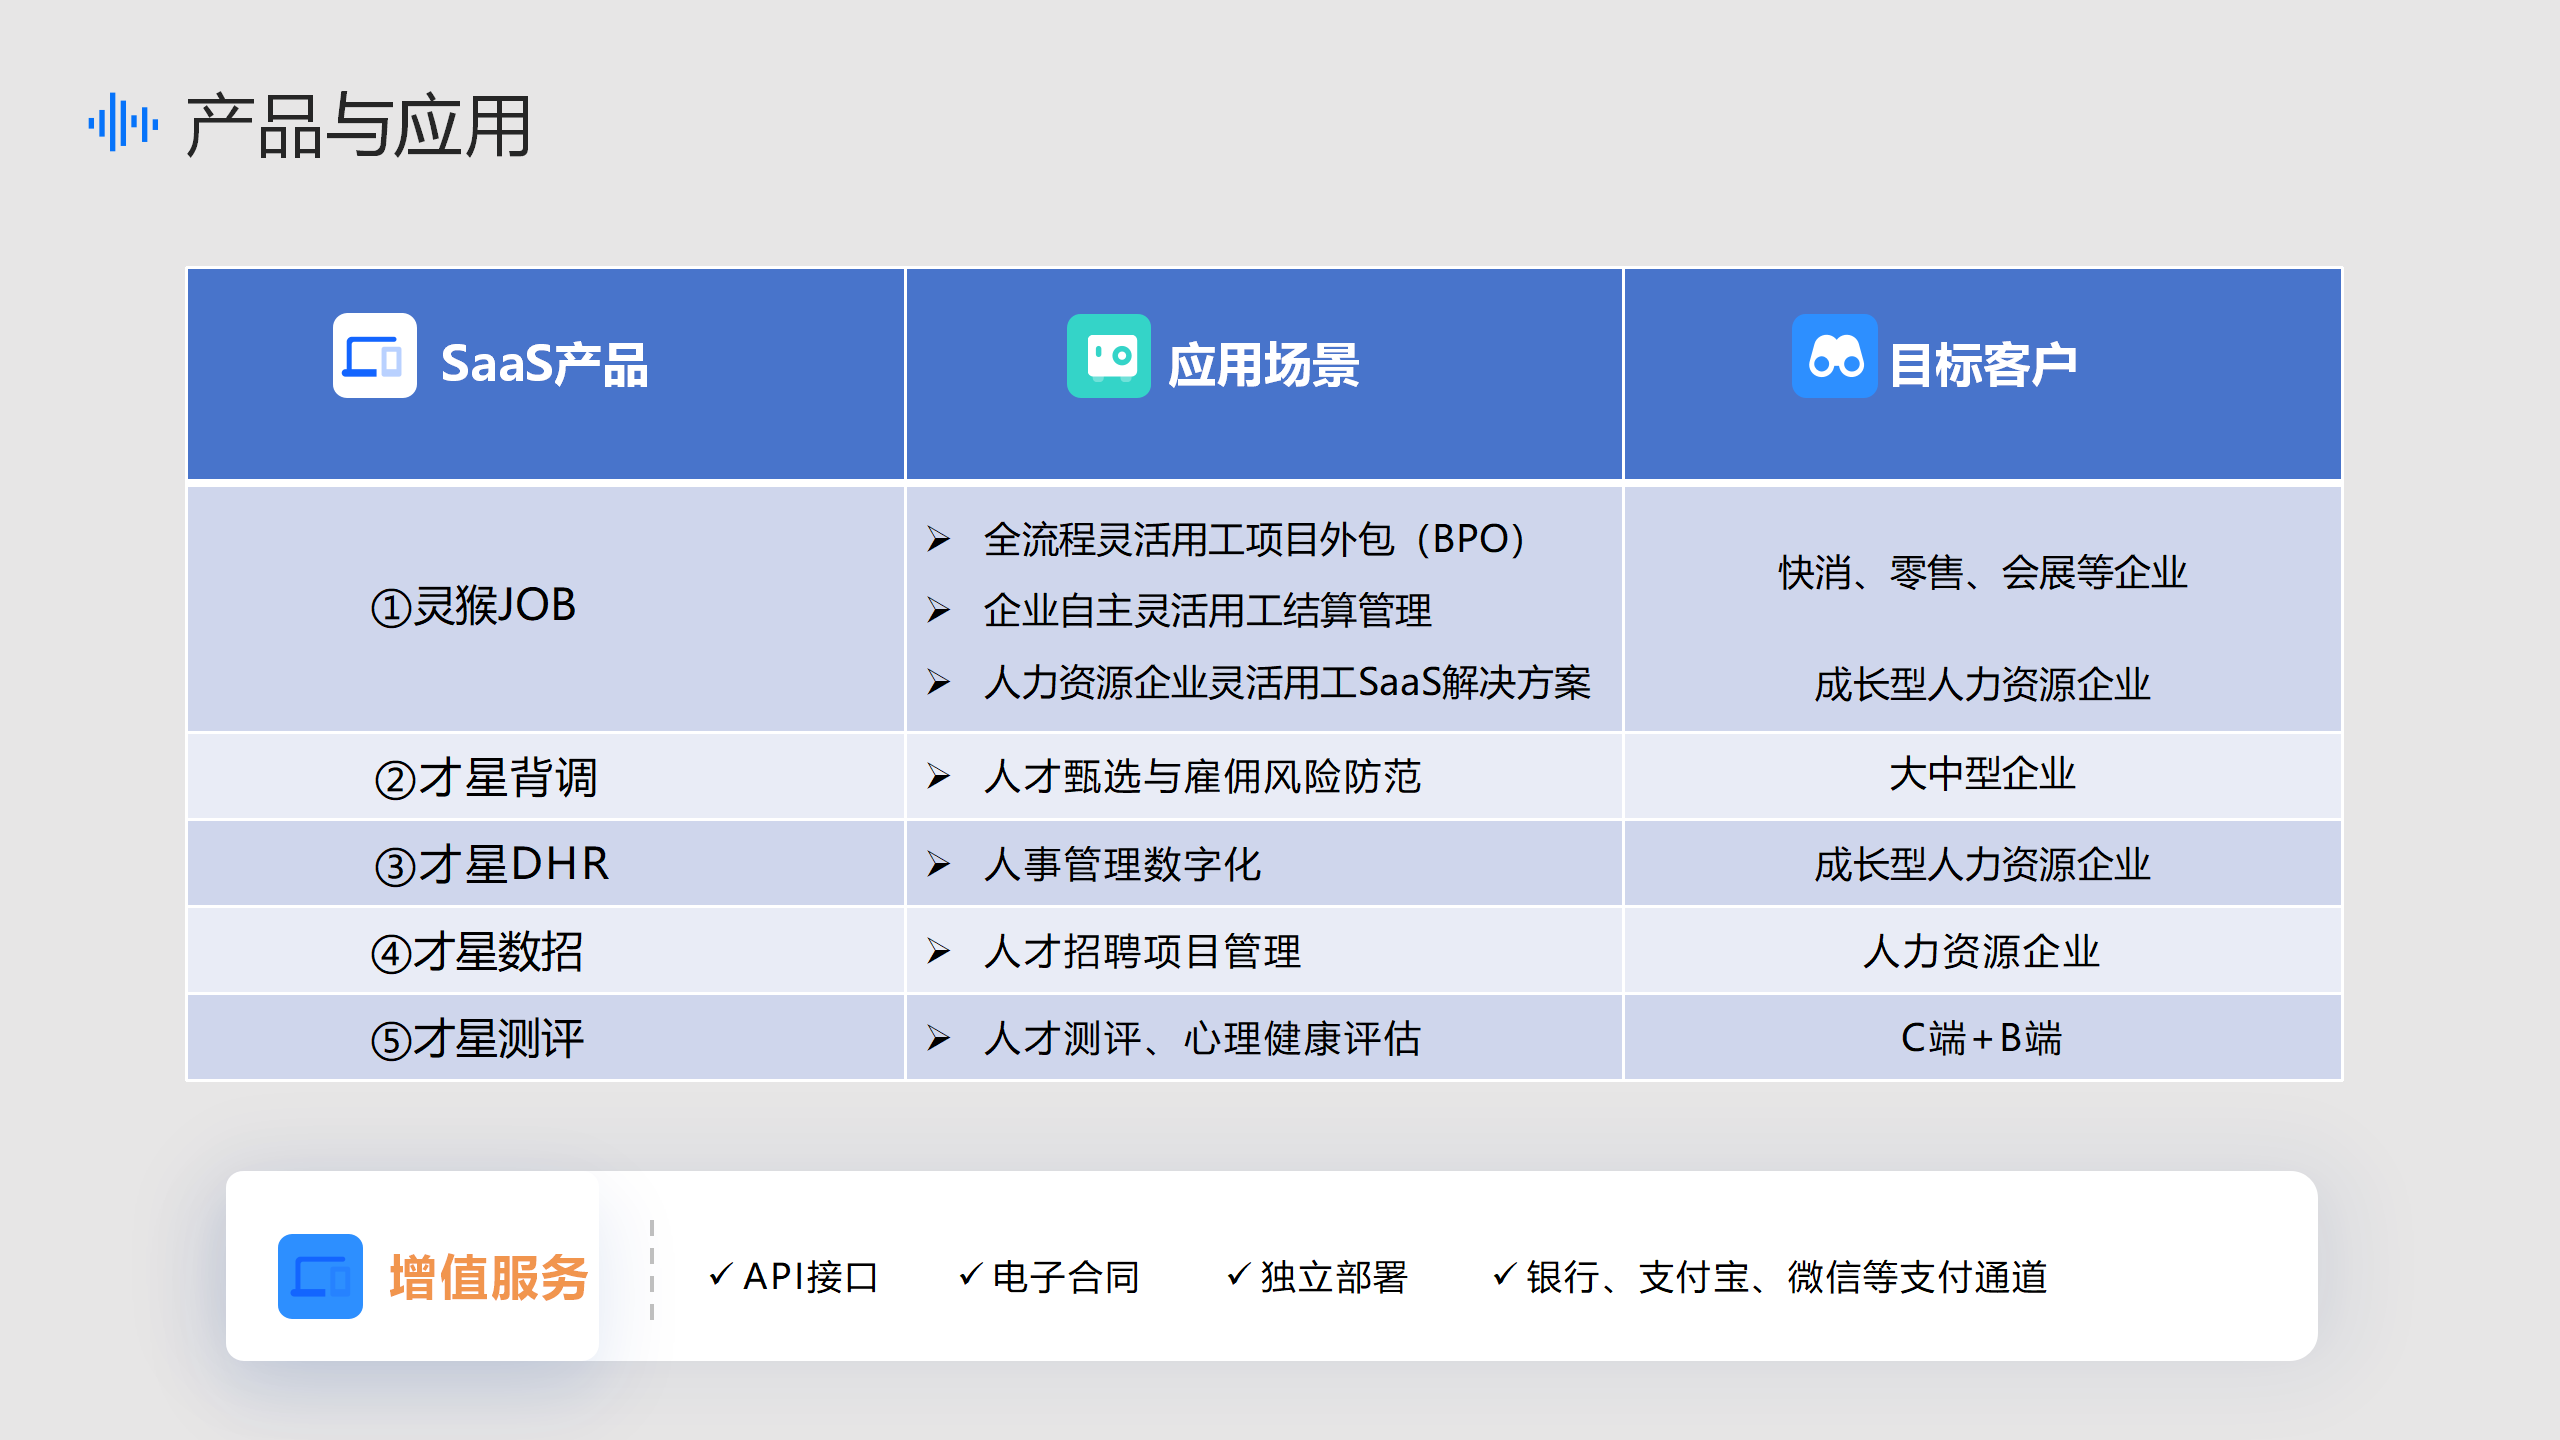Click the checkmark next to API接口
Image resolution: width=2560 pixels, height=1440 pixels.
click(x=720, y=1274)
